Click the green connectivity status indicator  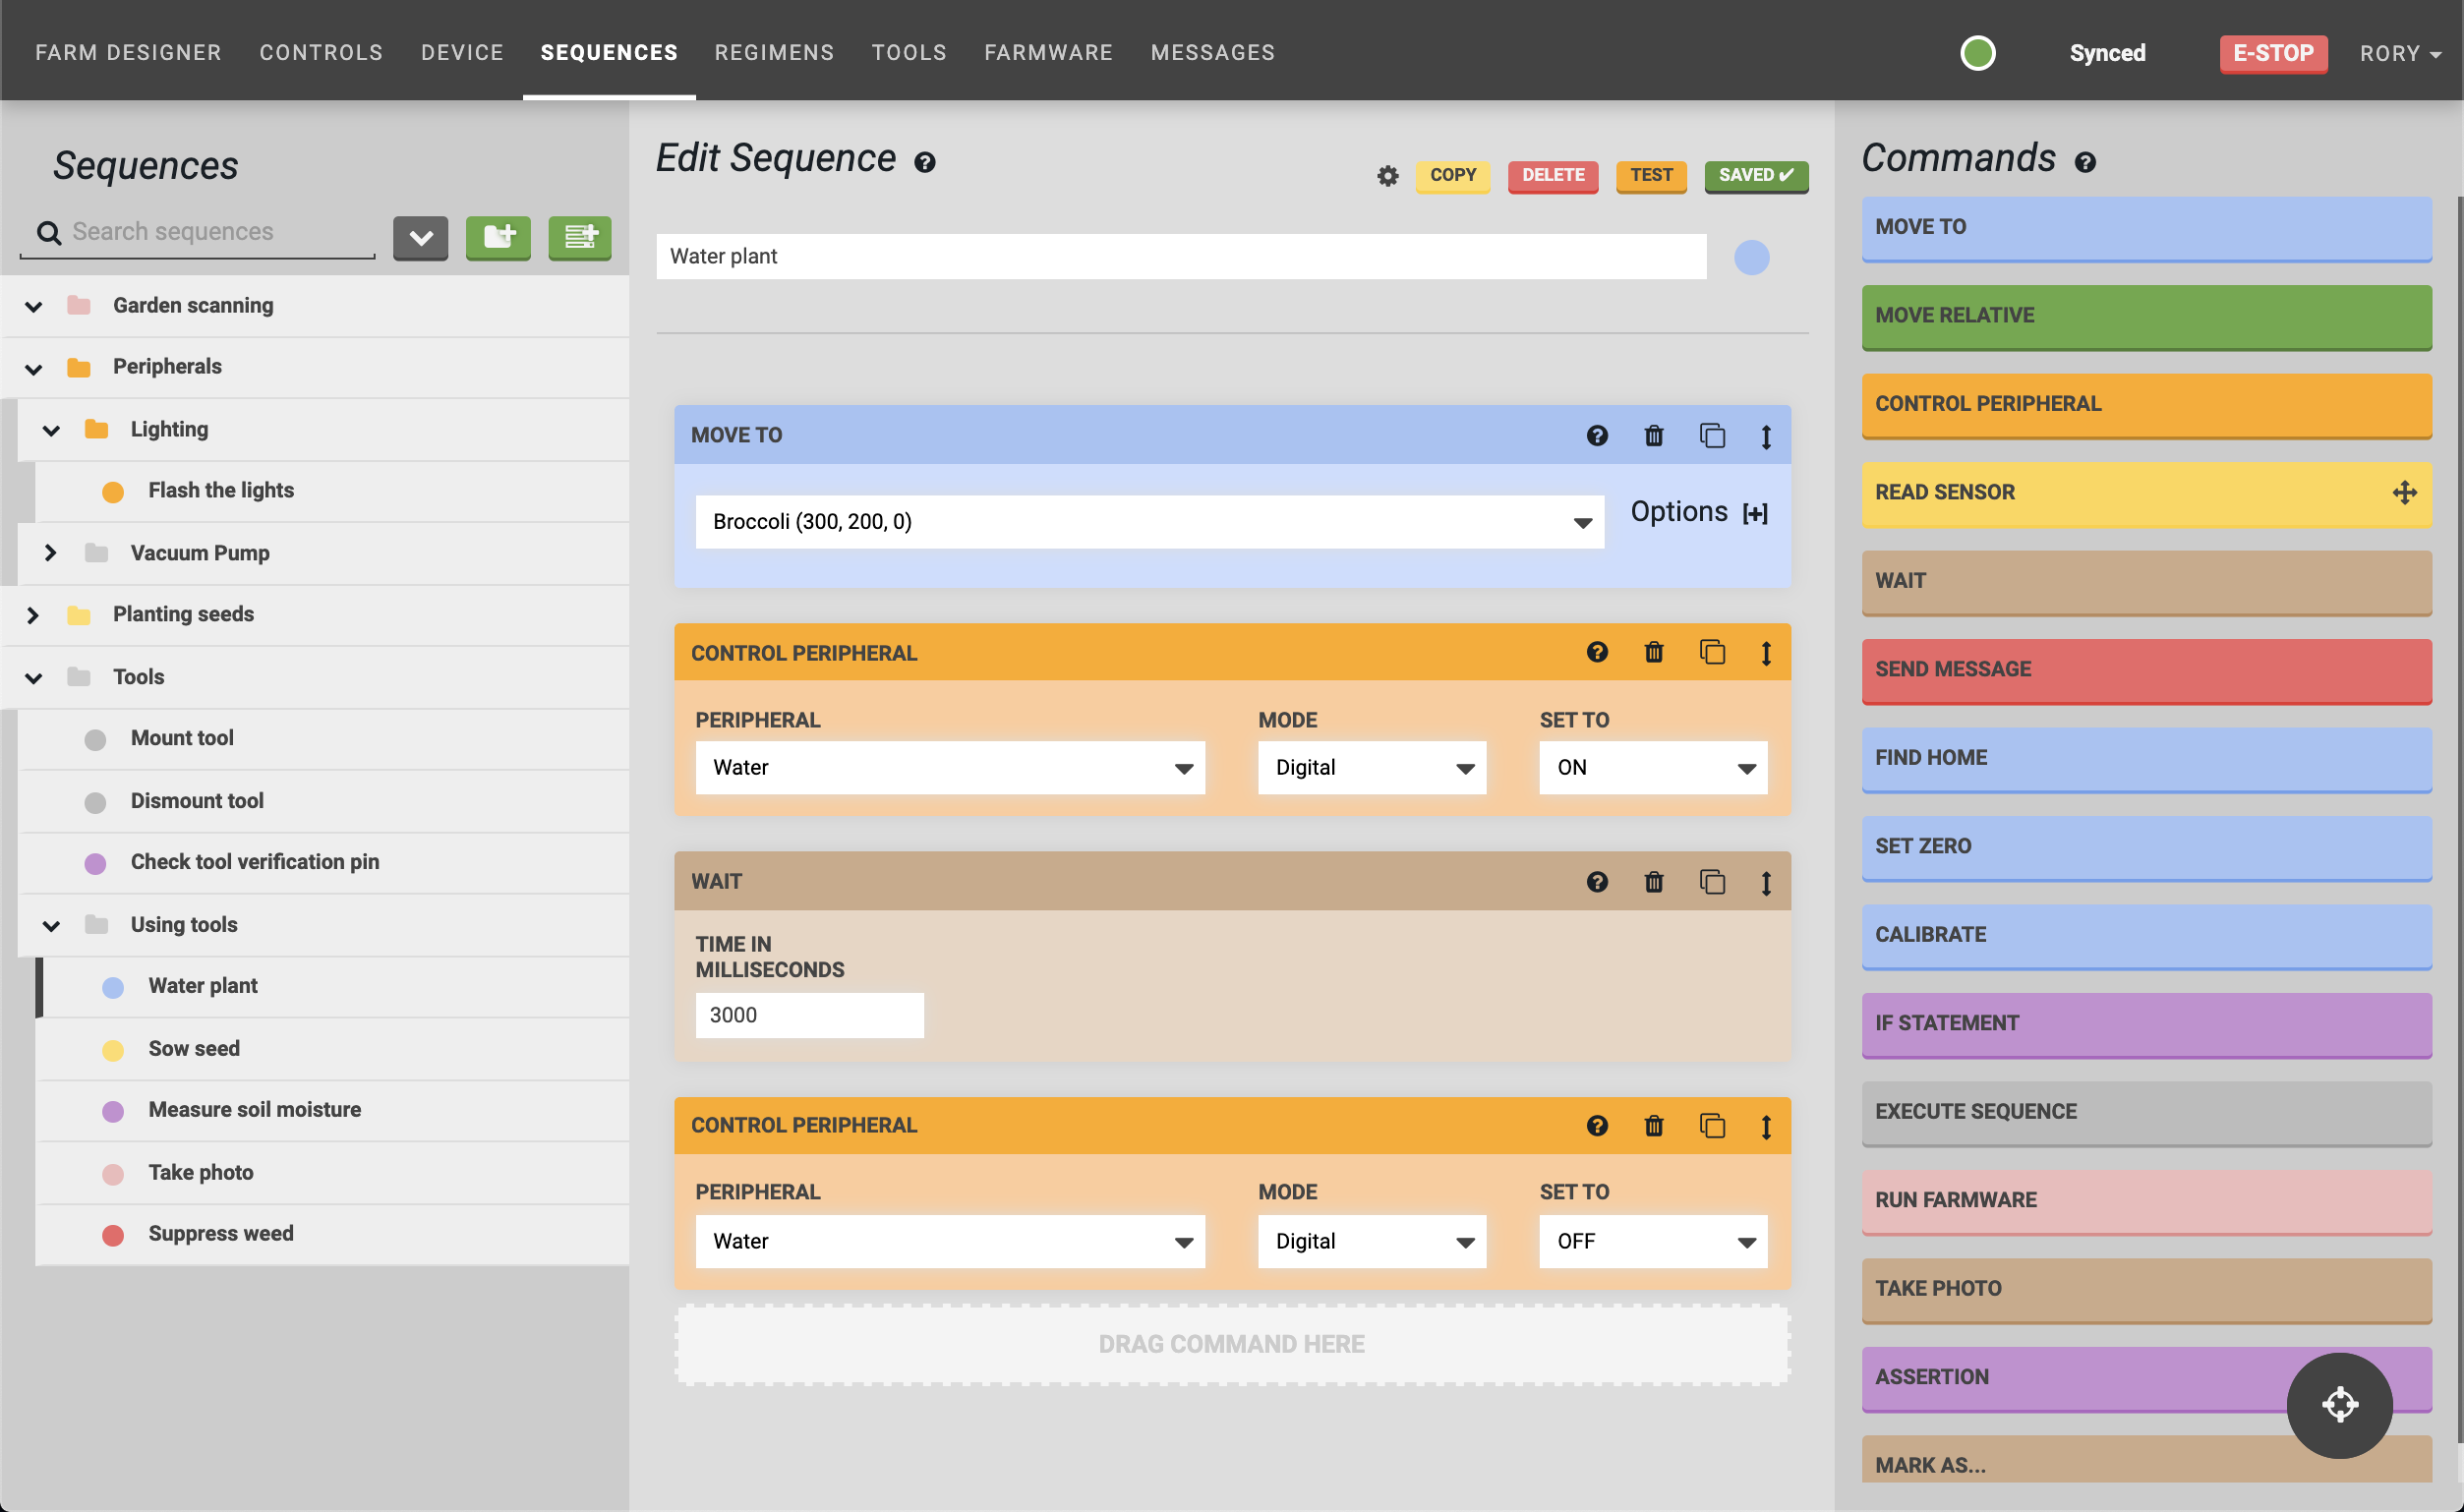point(1977,53)
